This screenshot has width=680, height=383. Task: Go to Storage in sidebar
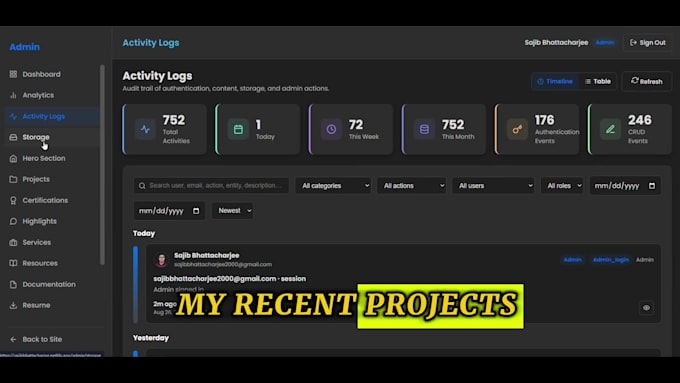tap(36, 137)
